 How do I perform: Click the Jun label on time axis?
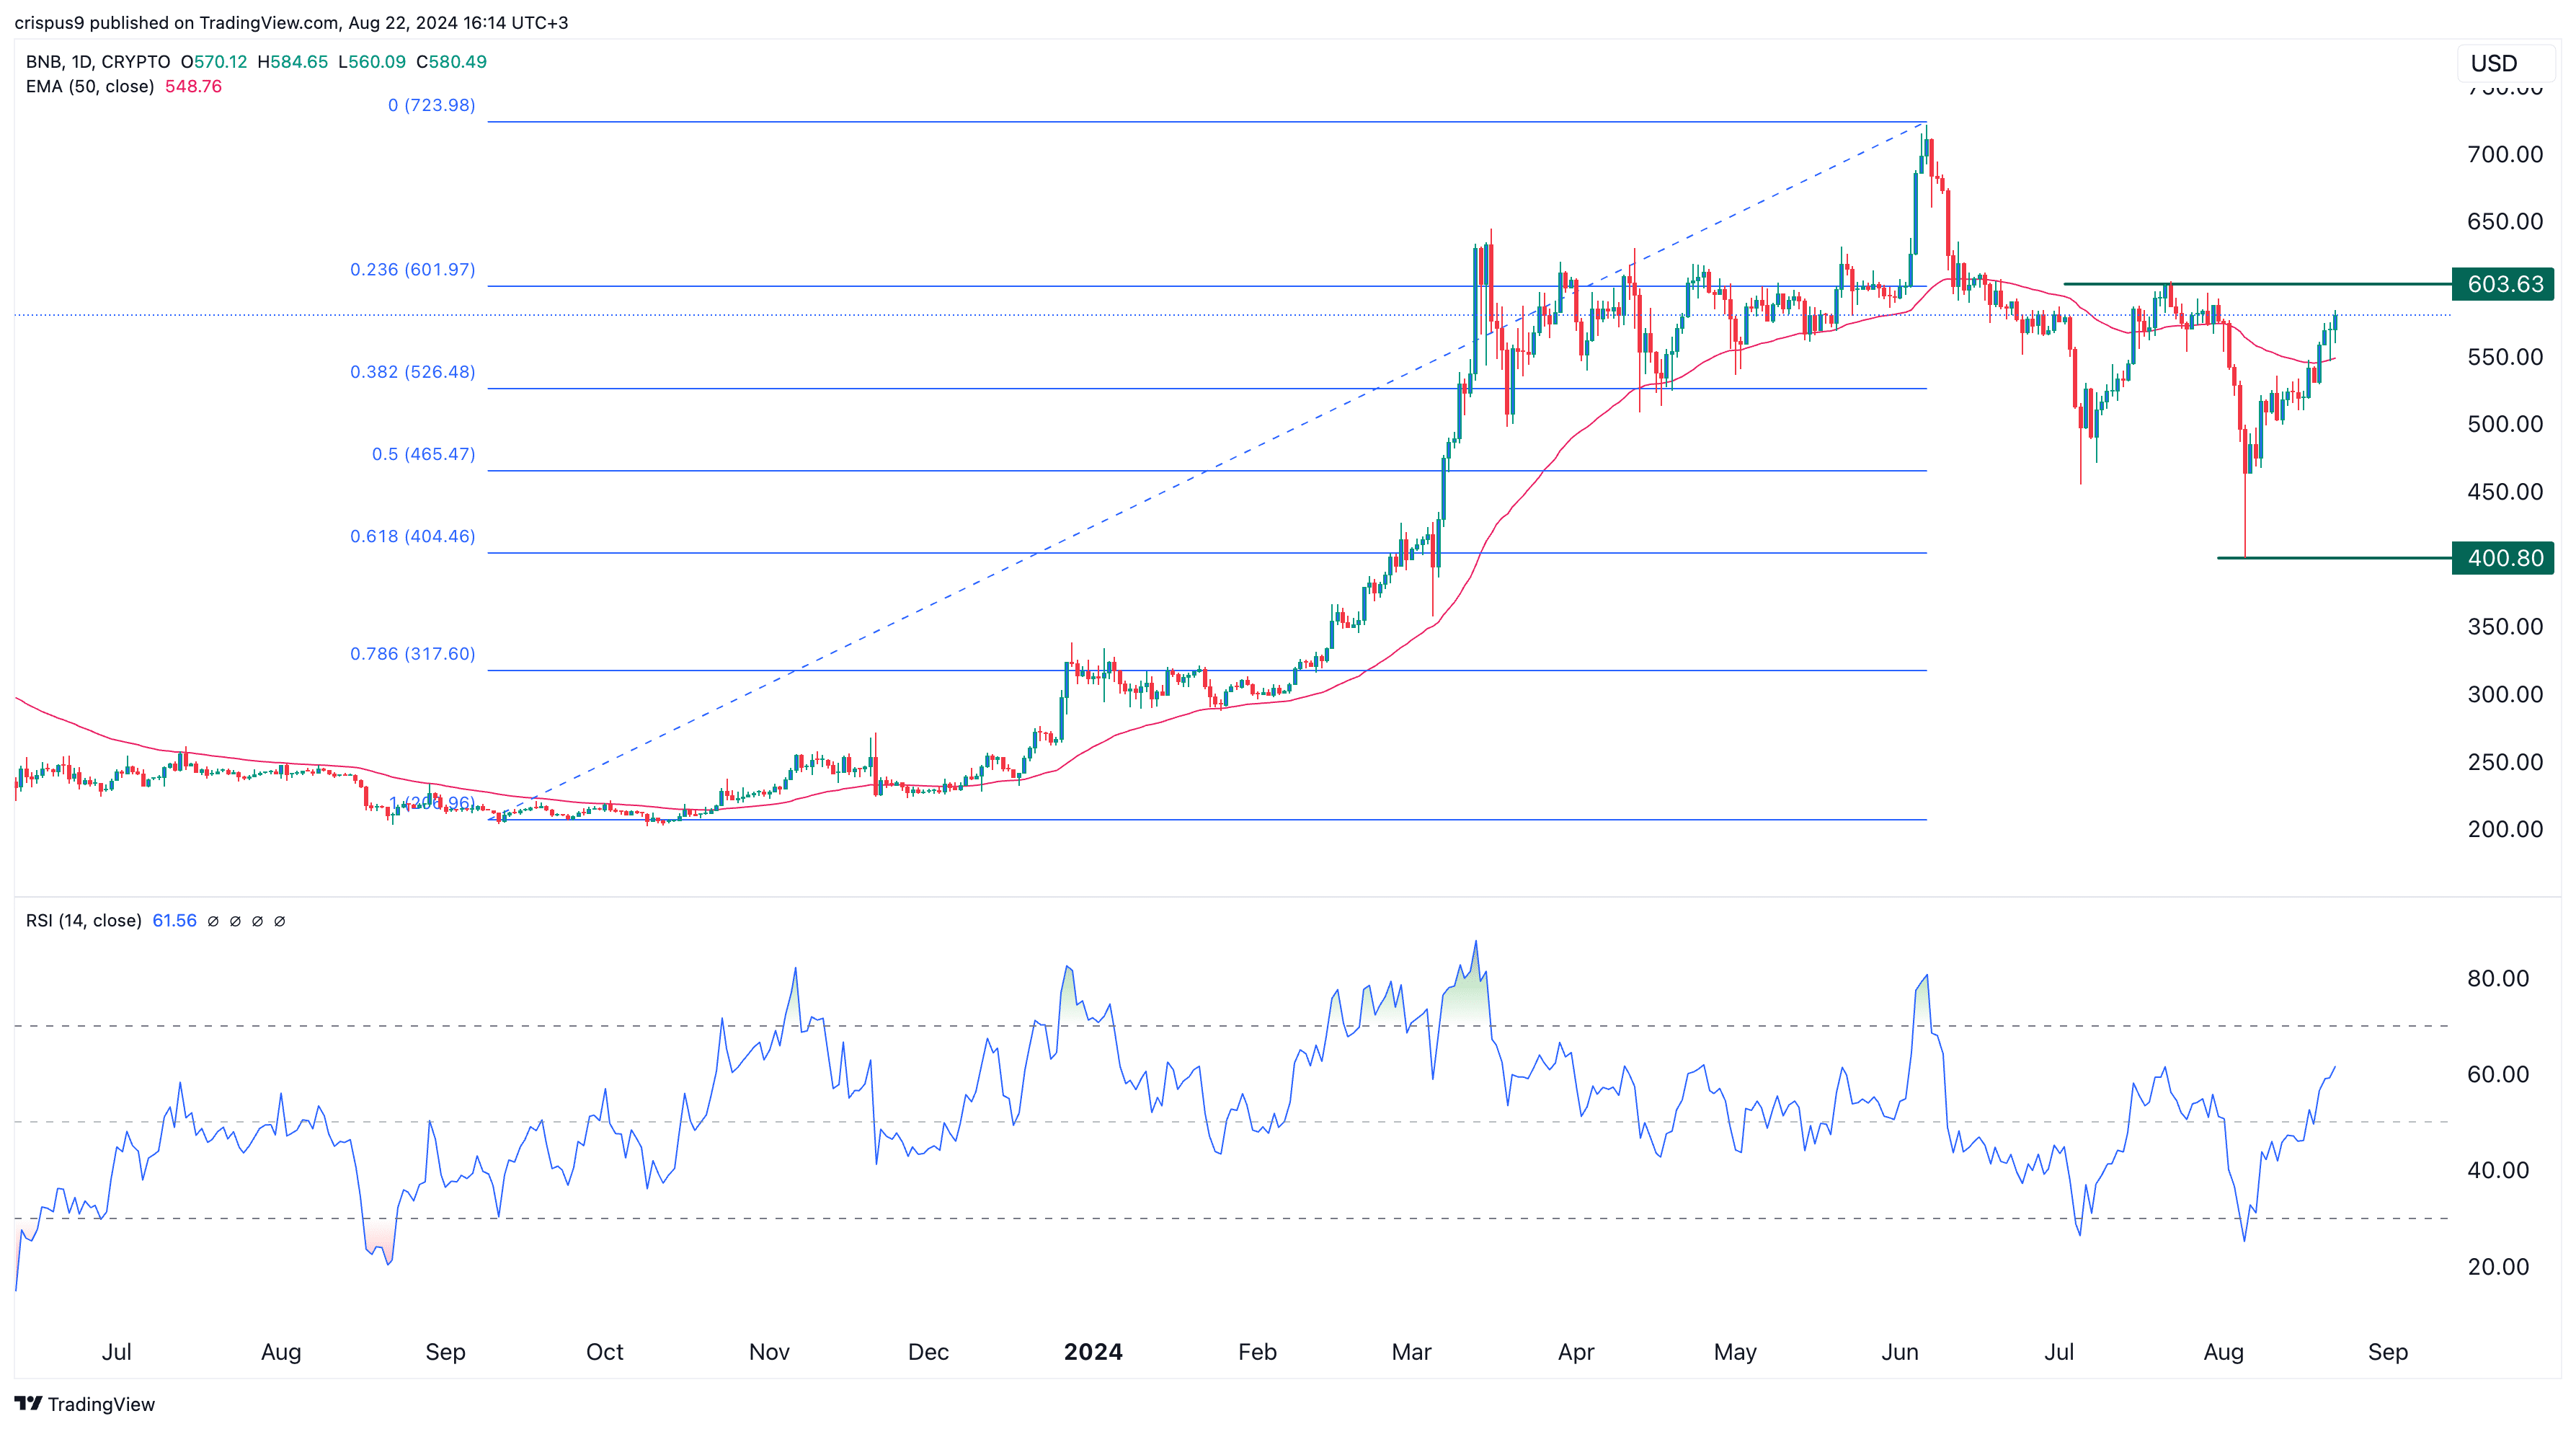coord(1900,1352)
